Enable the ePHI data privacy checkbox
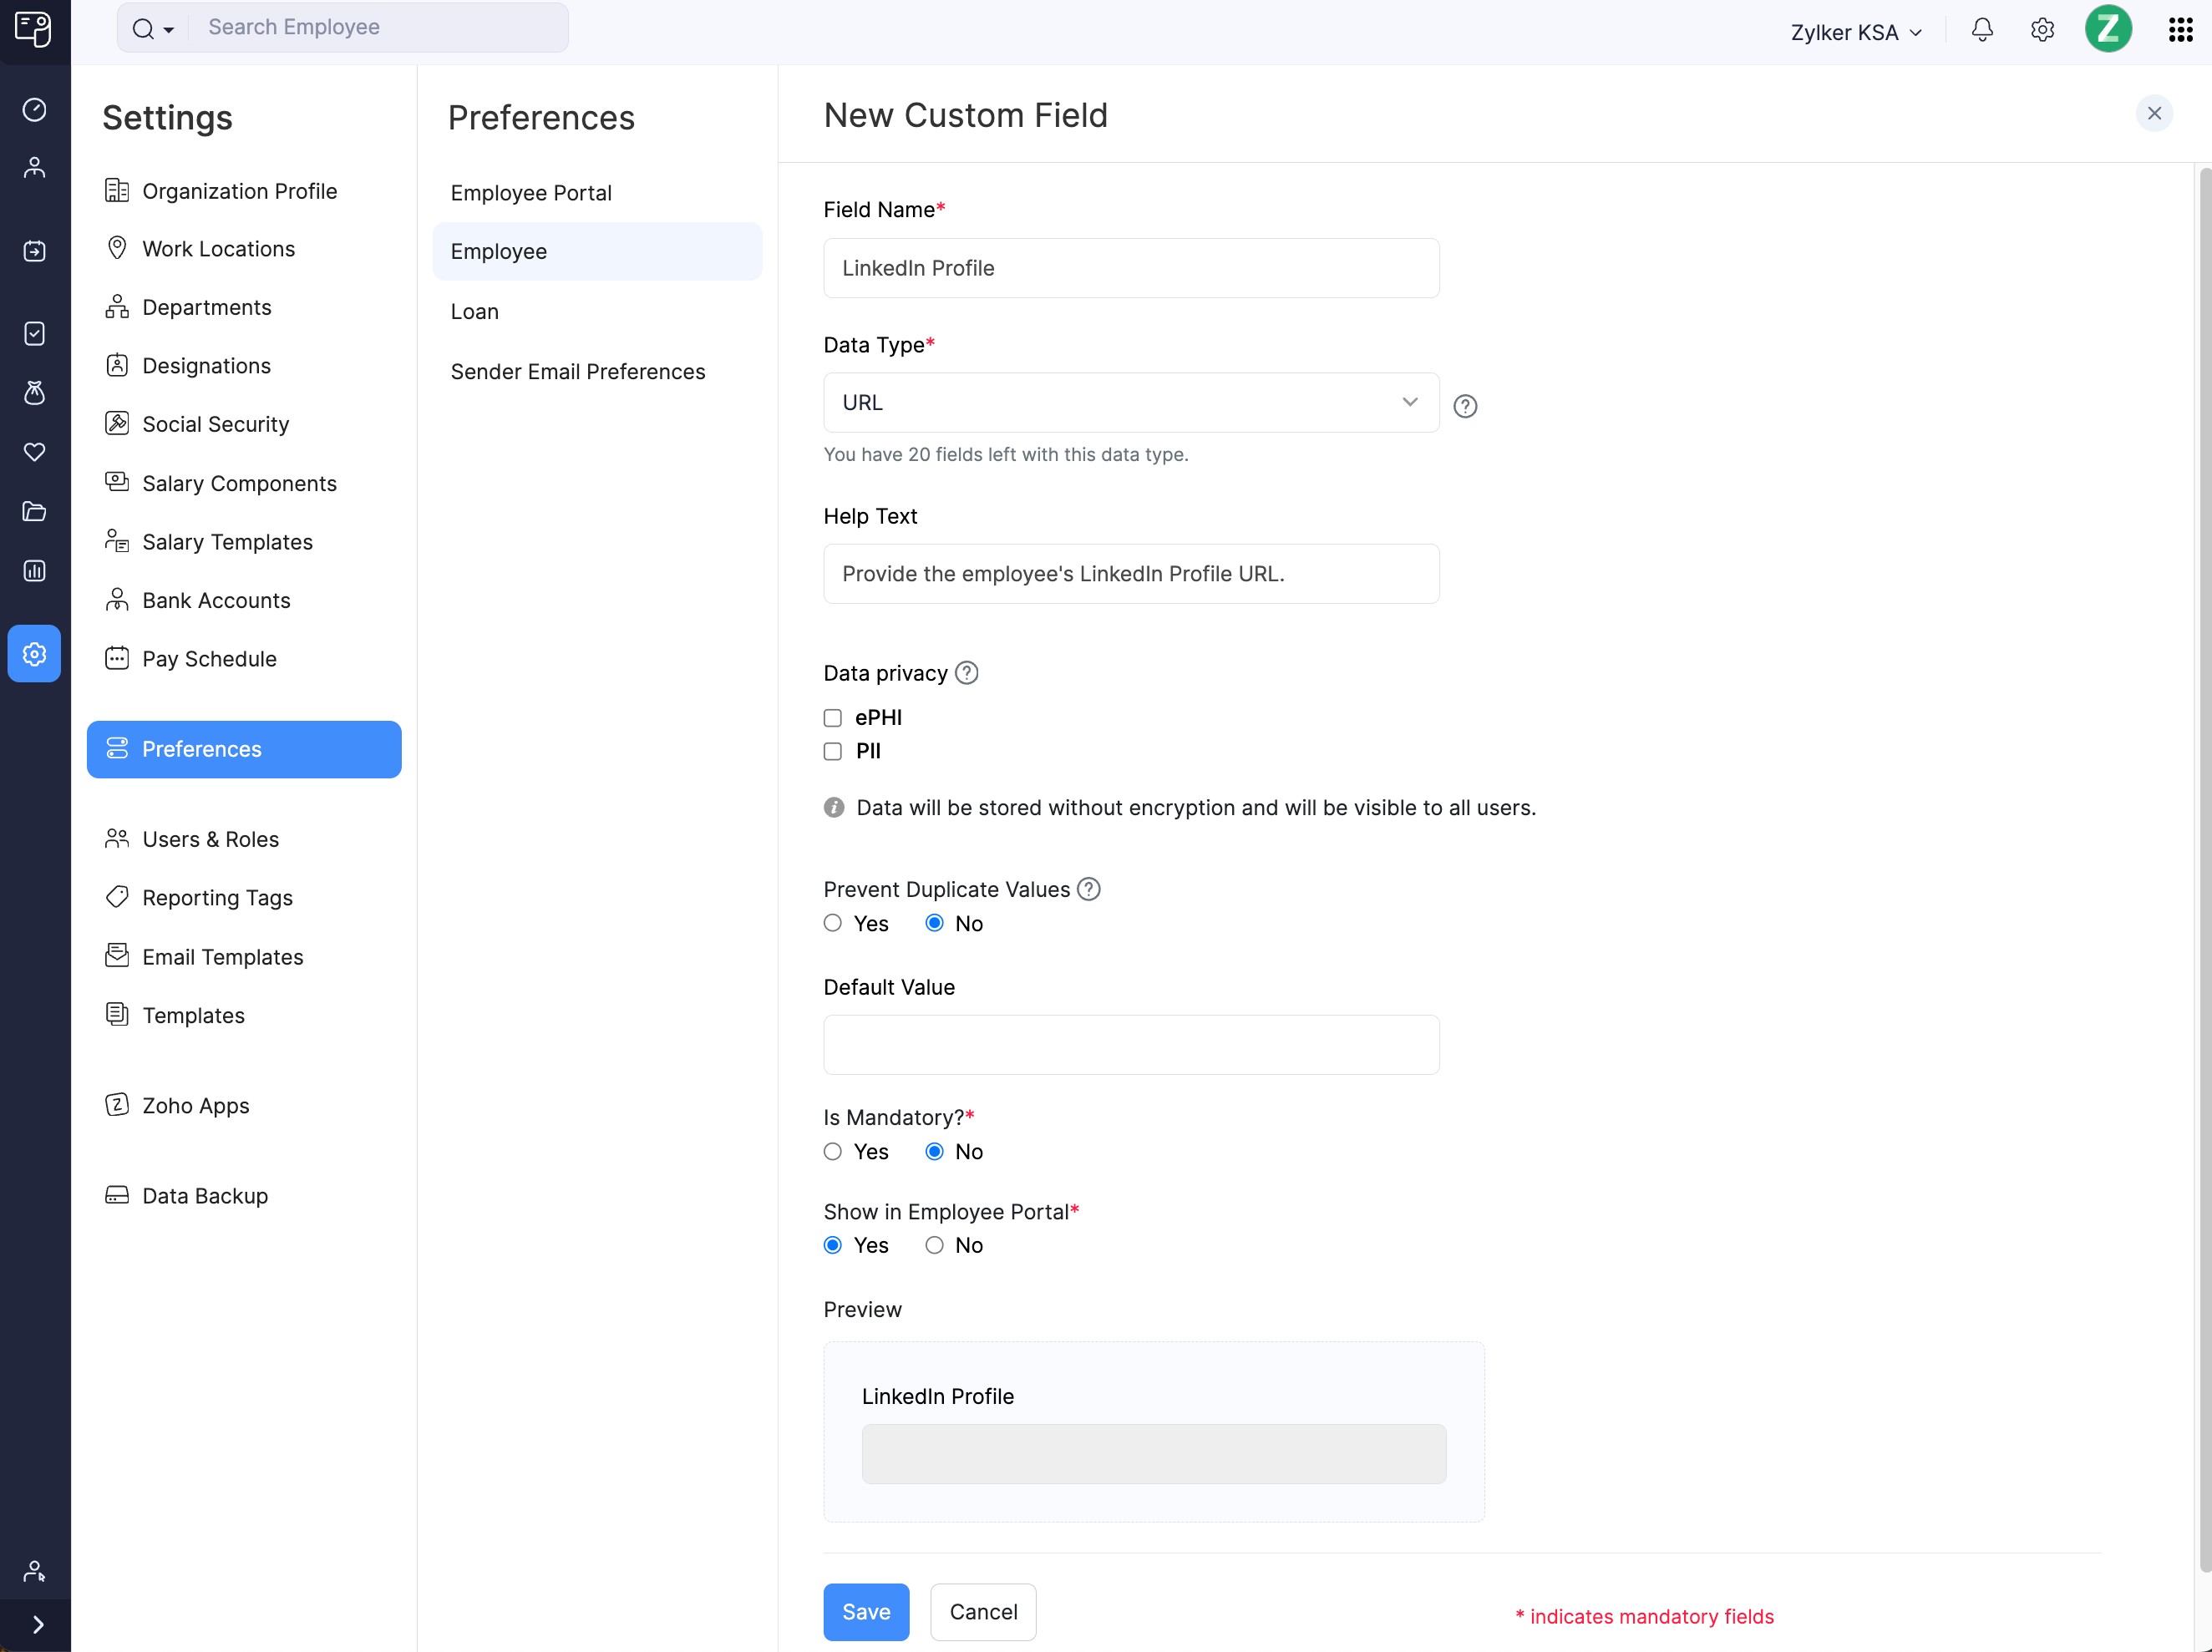Screen dimensions: 2212x1652 pyautogui.click(x=832, y=717)
